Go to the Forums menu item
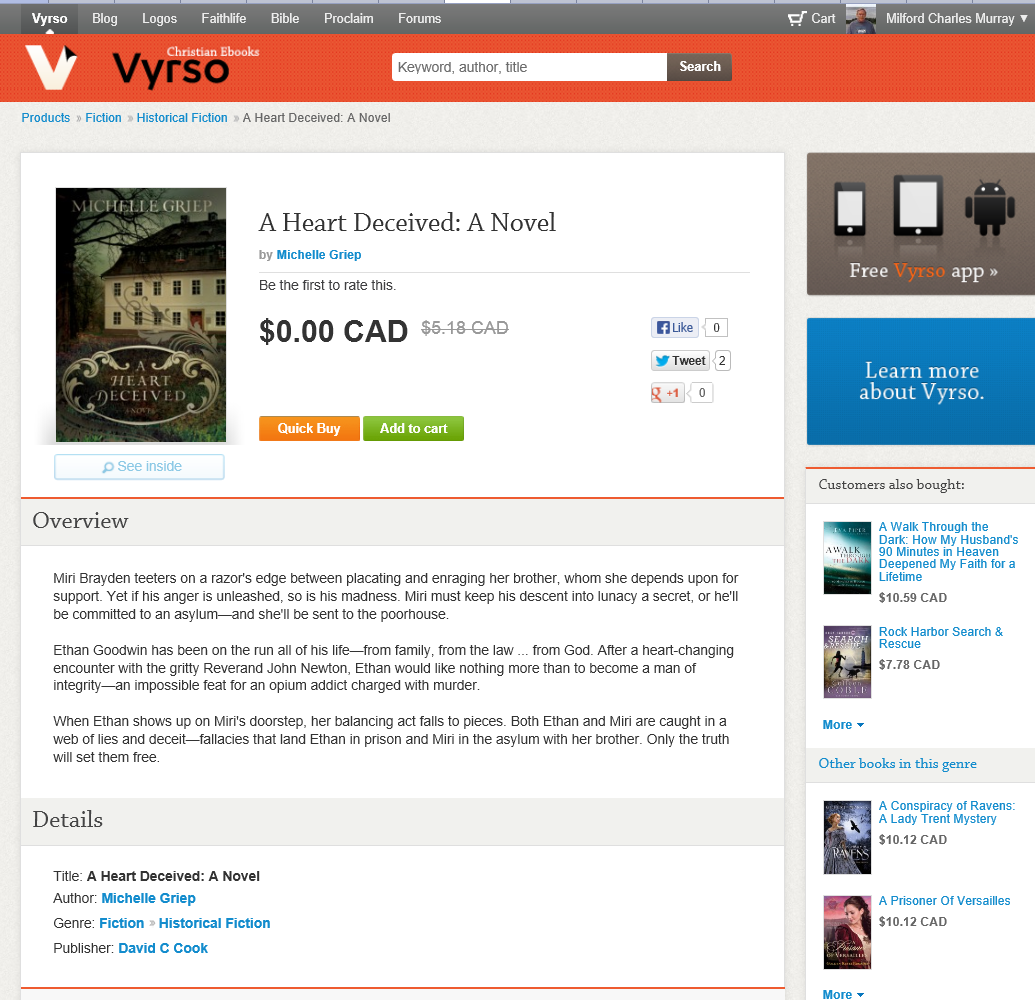Screen dimensions: 1035x1000 [x=419, y=18]
